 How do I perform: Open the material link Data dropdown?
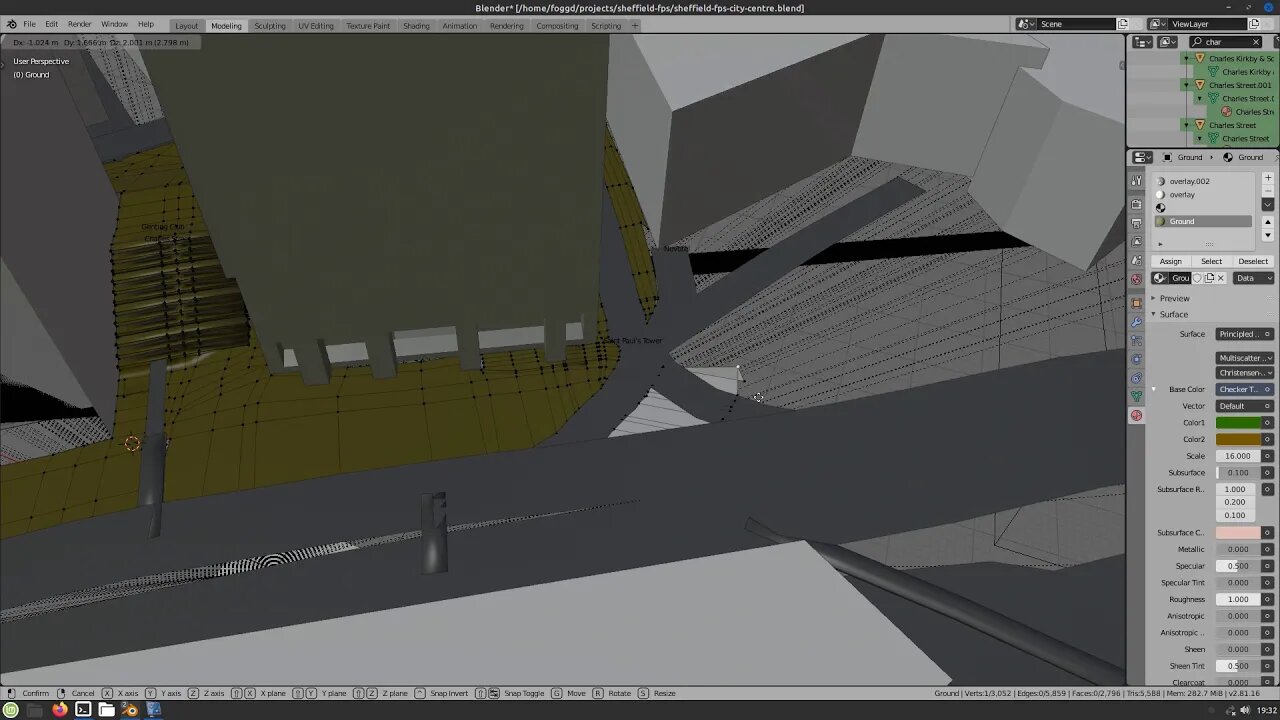[x=1254, y=278]
